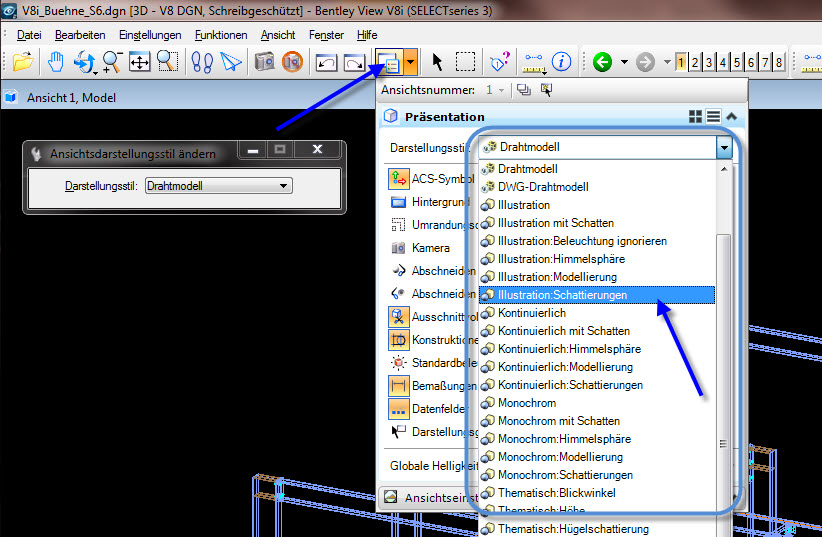Activate the Walk footsteps tool
Image resolution: width=822 pixels, height=537 pixels.
coord(202,62)
